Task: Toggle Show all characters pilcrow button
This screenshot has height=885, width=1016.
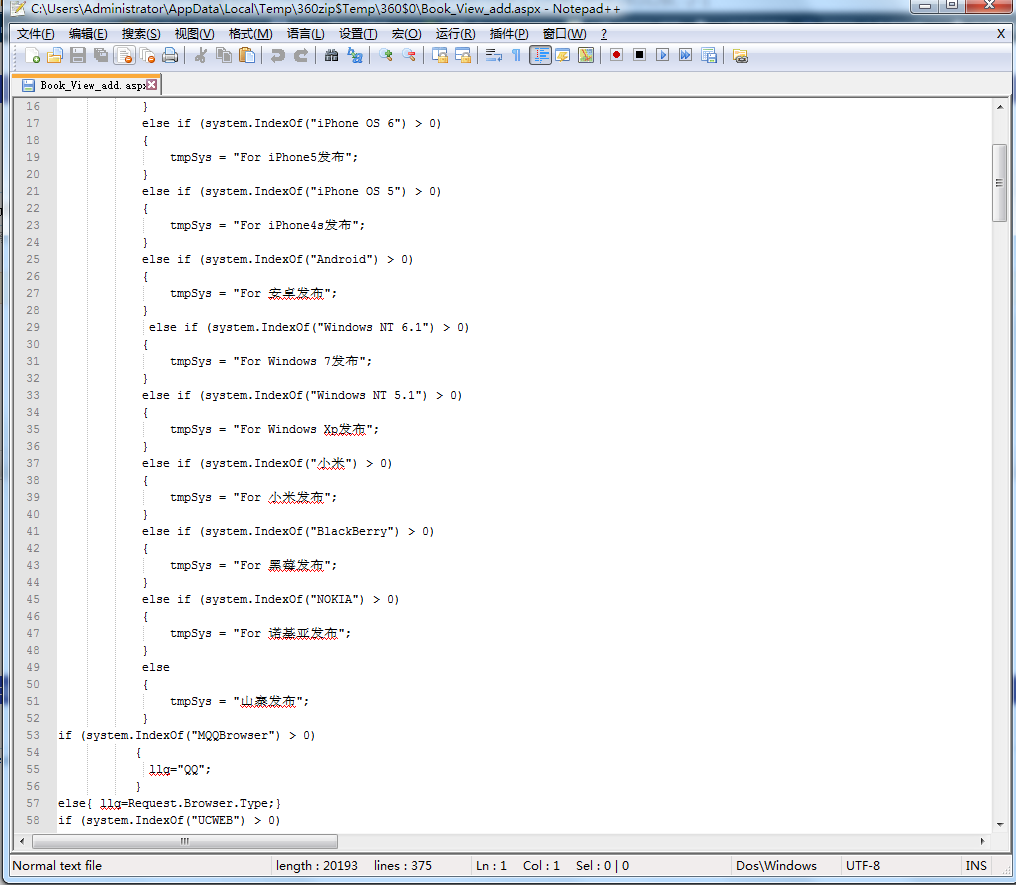Action: [x=516, y=55]
